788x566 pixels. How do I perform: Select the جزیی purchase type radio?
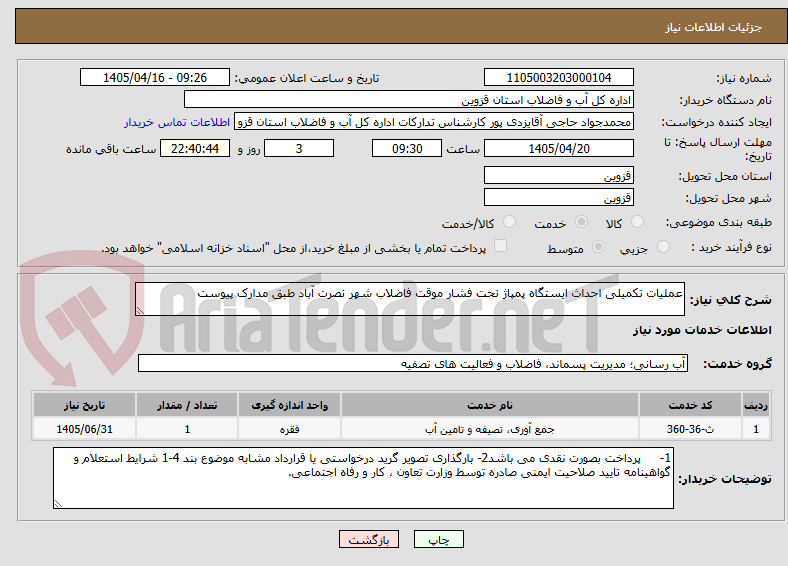coord(663,247)
